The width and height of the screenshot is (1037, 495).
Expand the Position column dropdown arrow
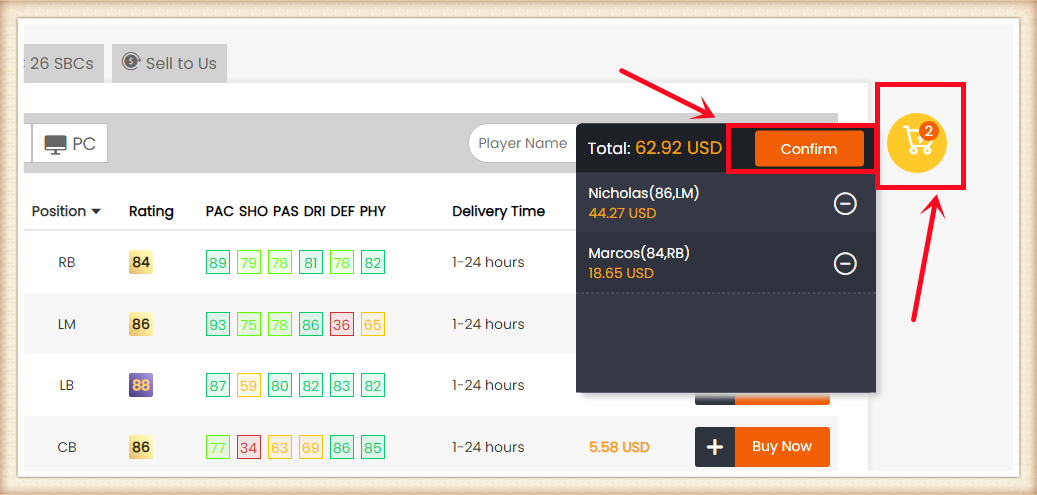click(96, 211)
